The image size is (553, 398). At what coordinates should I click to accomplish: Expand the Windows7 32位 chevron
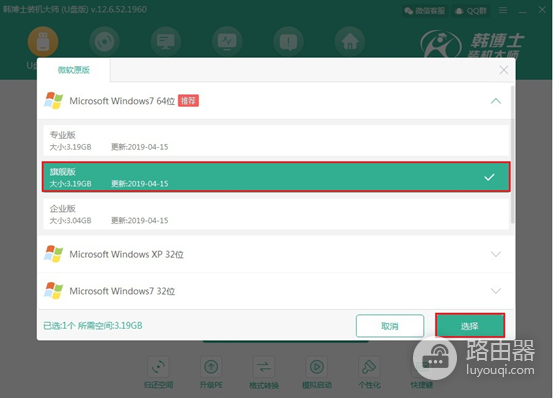coord(496,291)
